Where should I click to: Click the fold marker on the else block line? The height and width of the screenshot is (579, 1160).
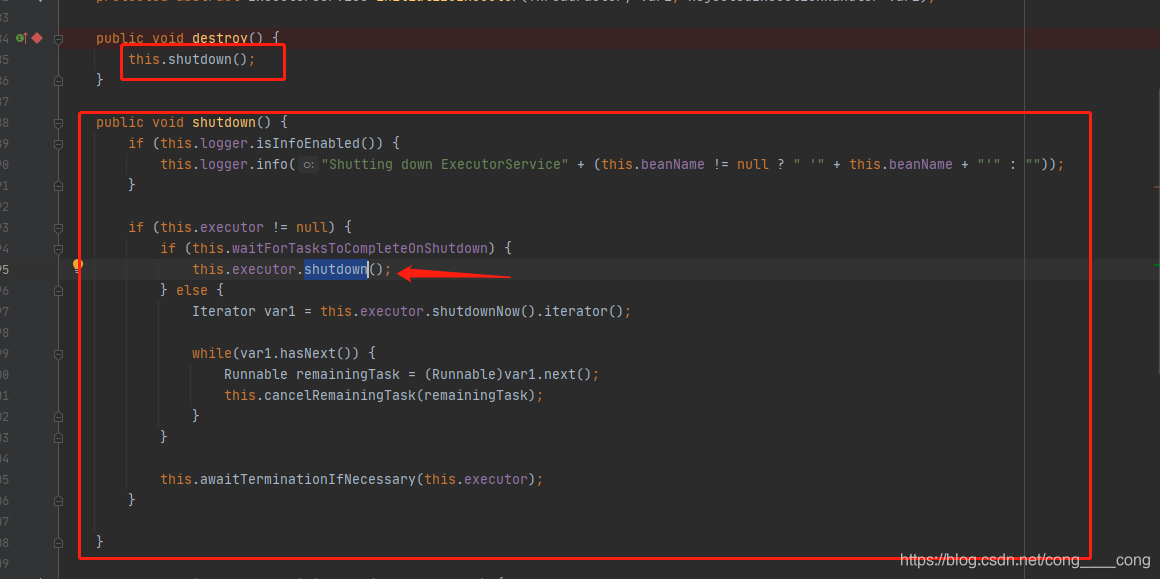[57, 289]
